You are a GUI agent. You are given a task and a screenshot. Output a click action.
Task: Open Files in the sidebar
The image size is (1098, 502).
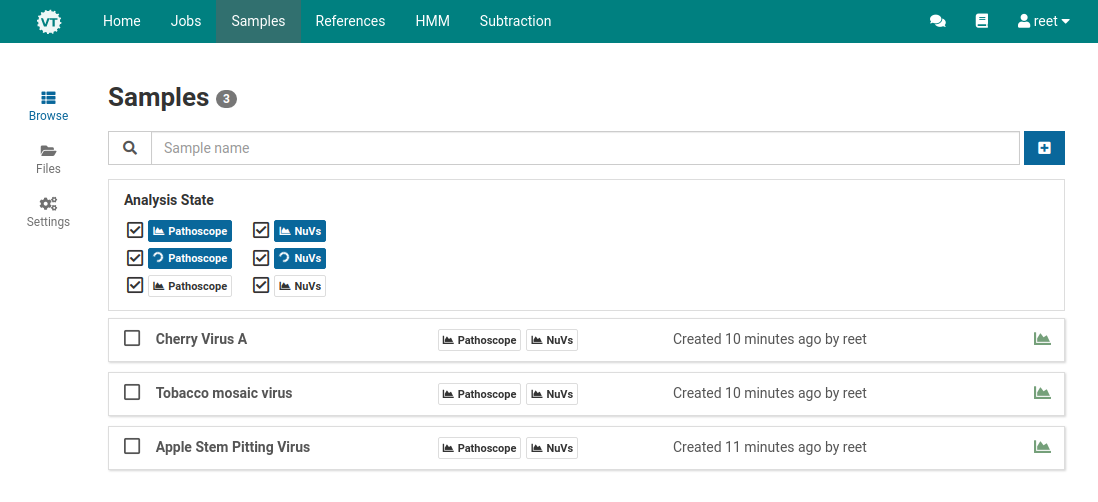48,159
